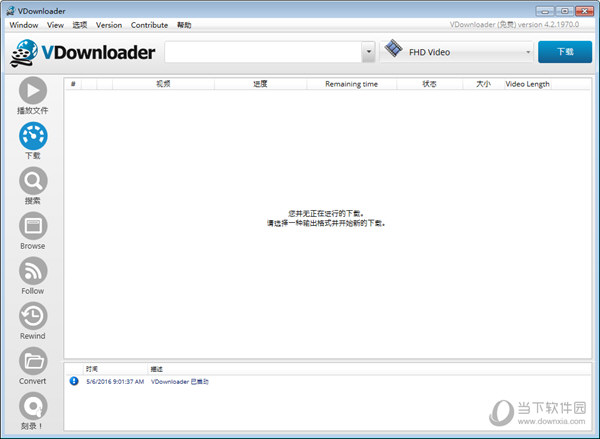Open the Rewind history sidebar icon
Image resolution: width=600 pixels, height=439 pixels.
click(33, 316)
